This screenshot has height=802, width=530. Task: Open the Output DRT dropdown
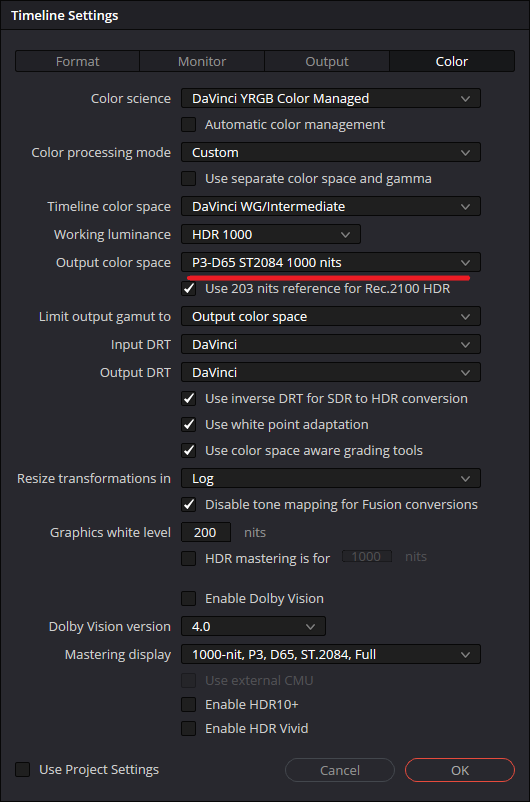(330, 373)
